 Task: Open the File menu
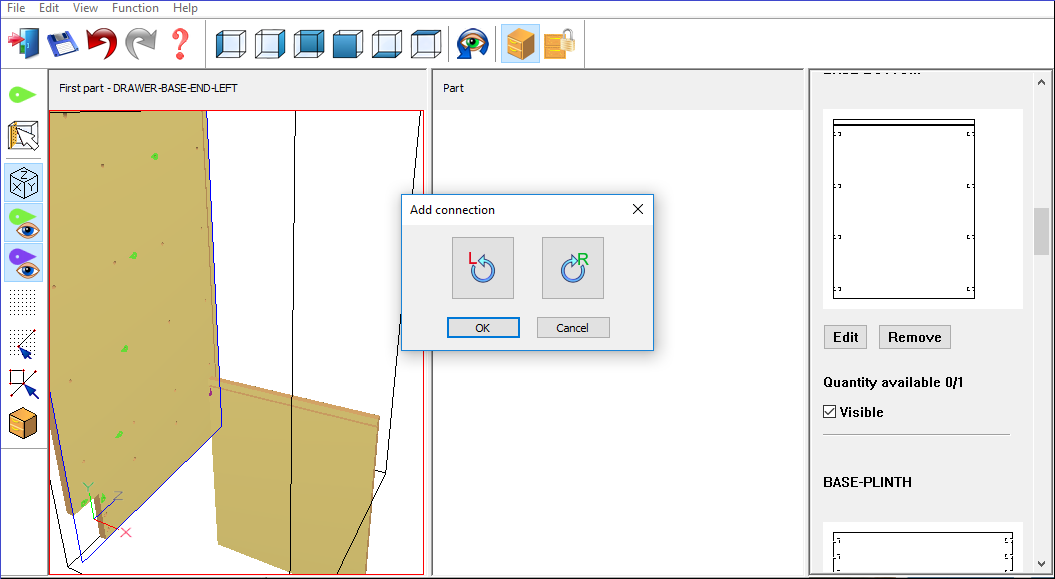[x=16, y=8]
